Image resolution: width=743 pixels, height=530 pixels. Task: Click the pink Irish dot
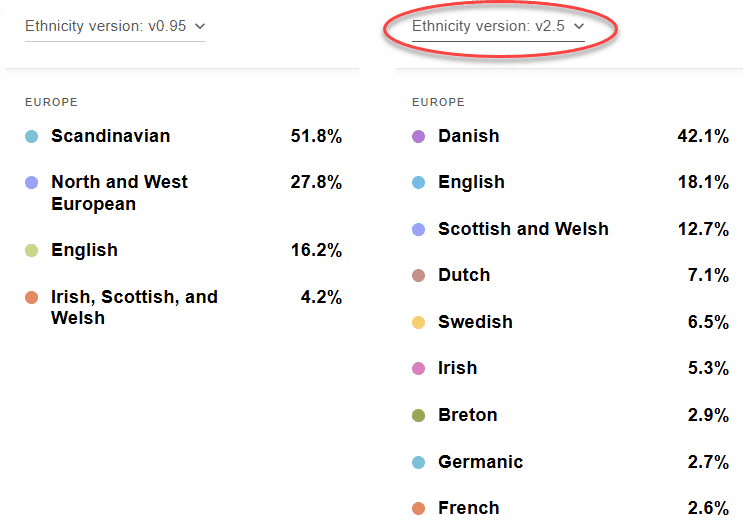pyautogui.click(x=418, y=369)
